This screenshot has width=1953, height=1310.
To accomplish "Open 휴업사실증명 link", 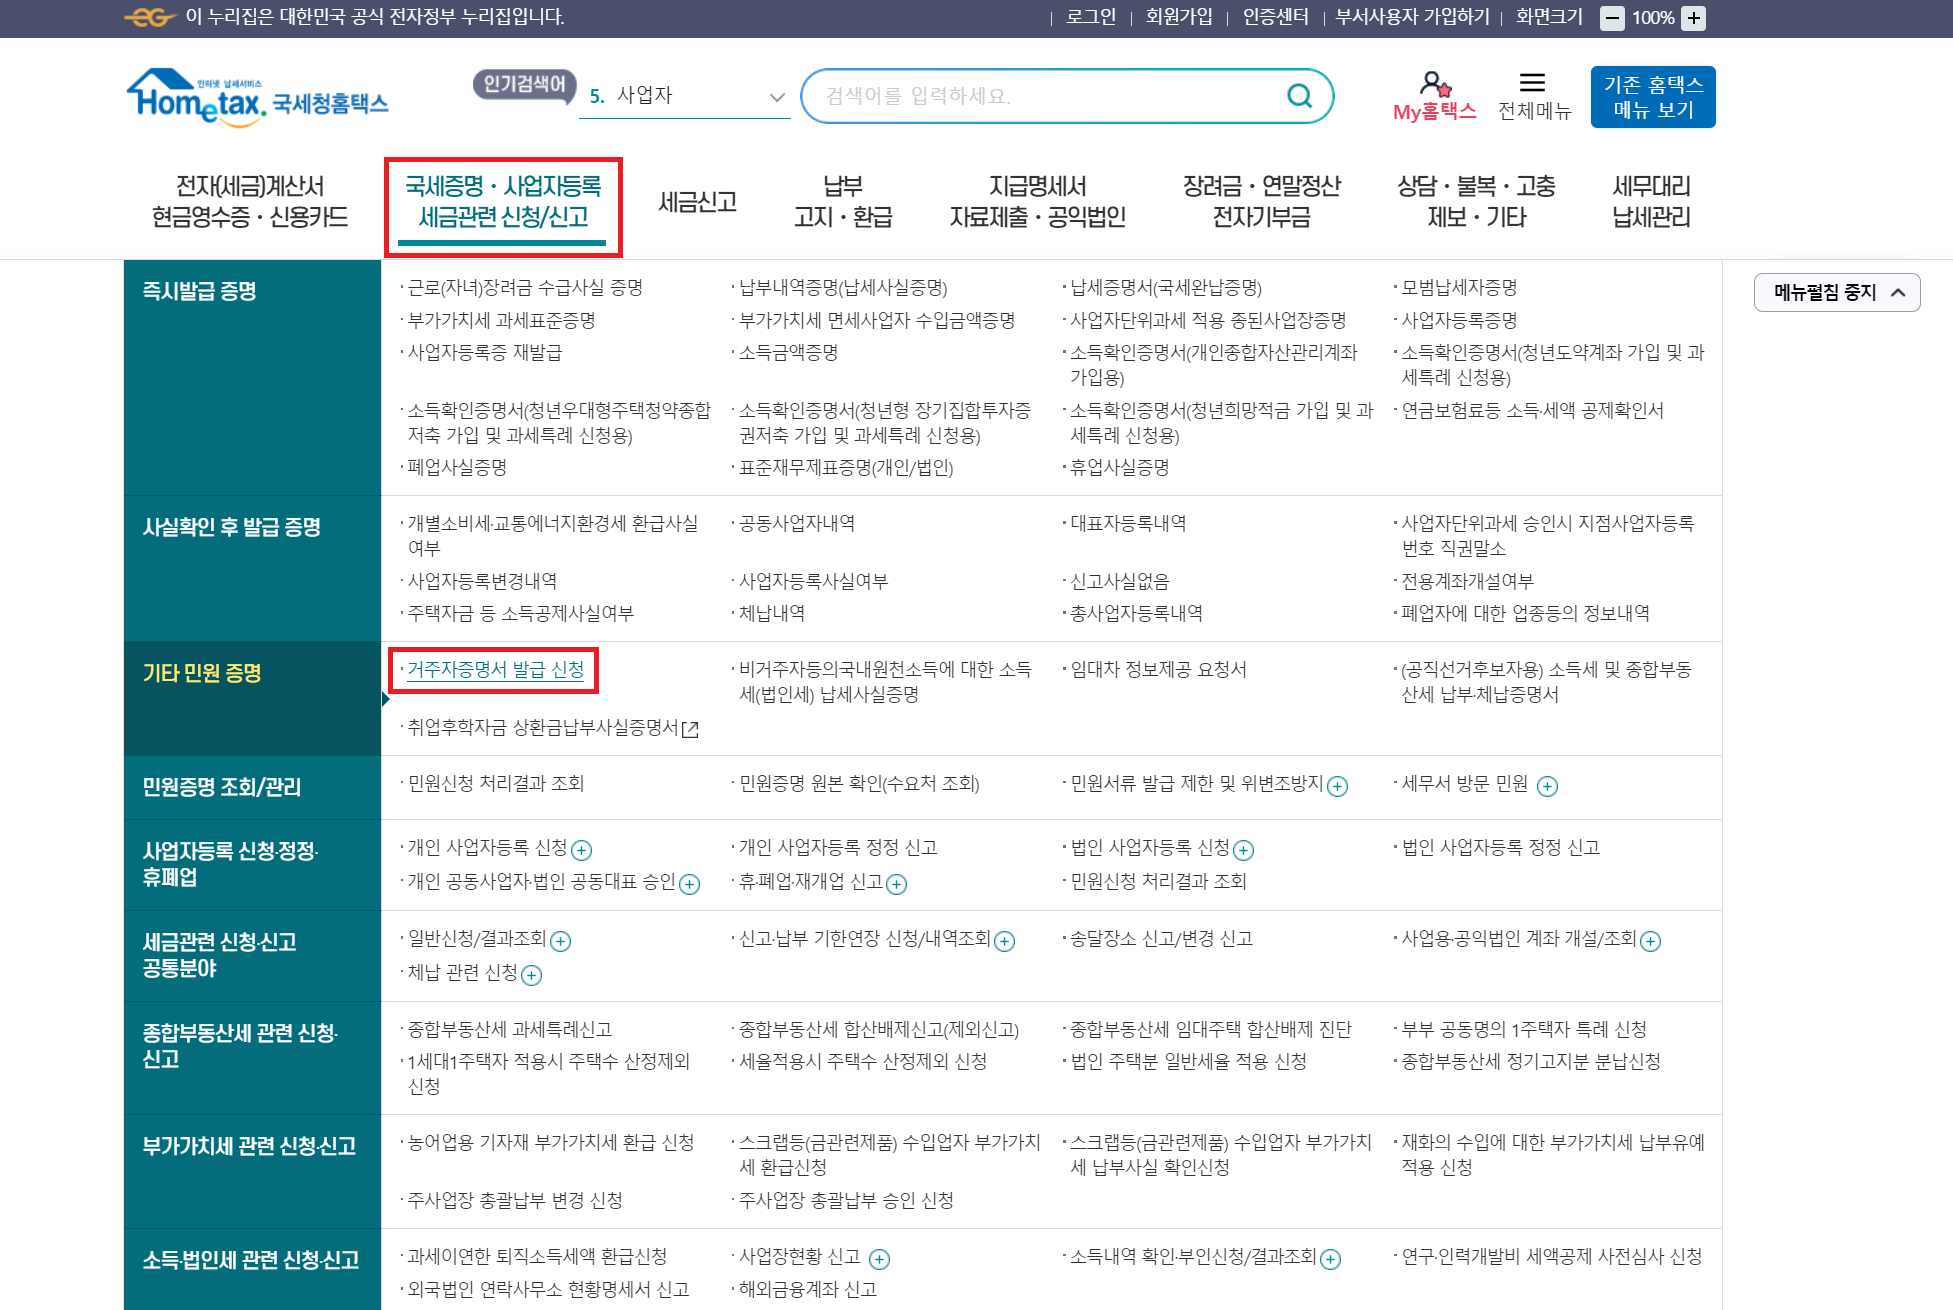I will coord(1120,468).
